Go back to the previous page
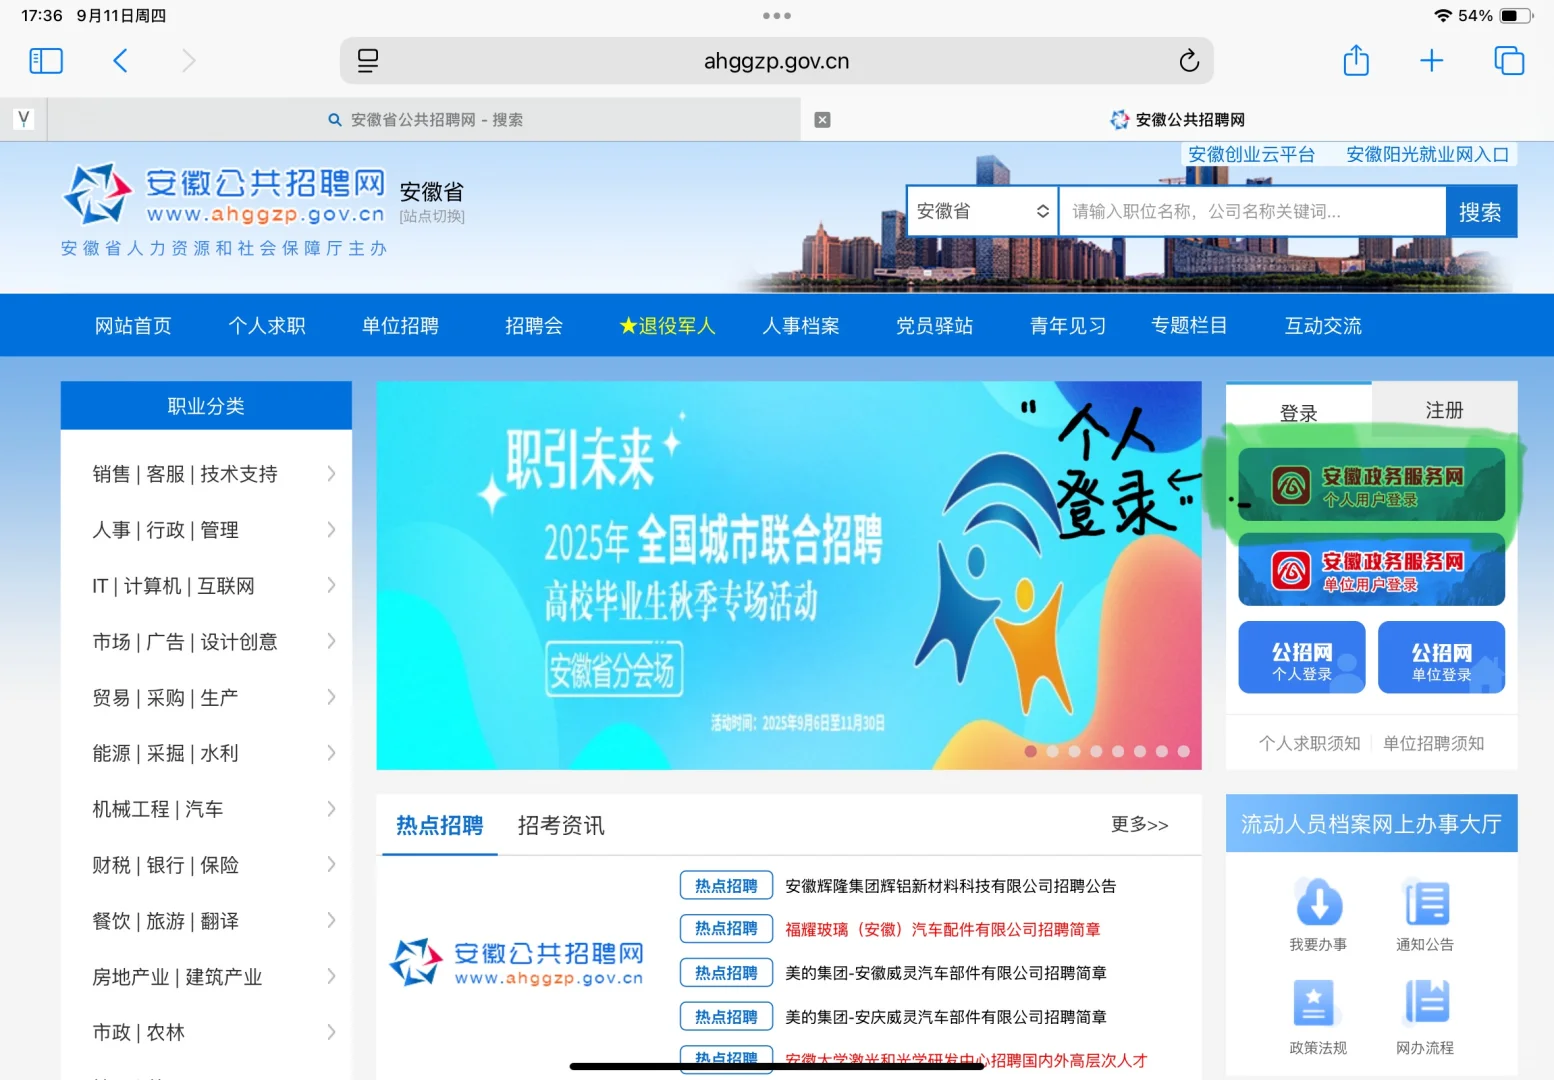The width and height of the screenshot is (1554, 1080). (120, 61)
